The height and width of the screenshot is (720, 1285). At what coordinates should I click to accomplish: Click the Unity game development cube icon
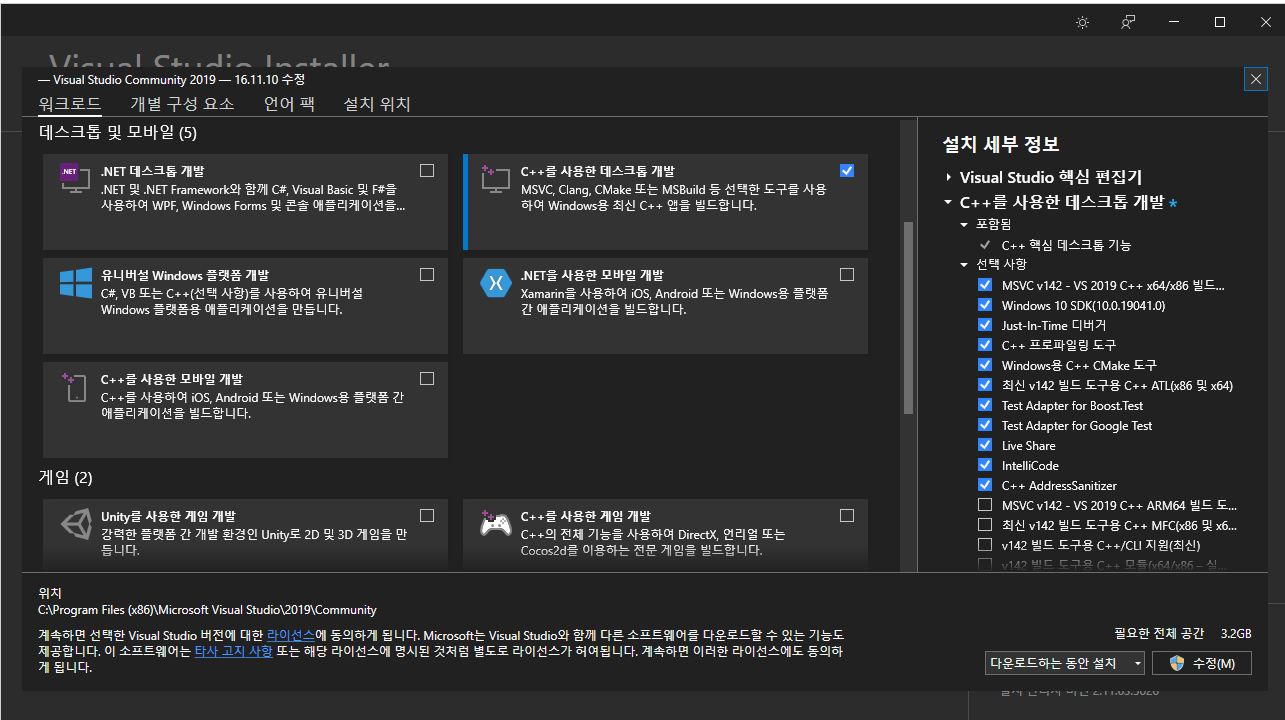click(x=76, y=524)
